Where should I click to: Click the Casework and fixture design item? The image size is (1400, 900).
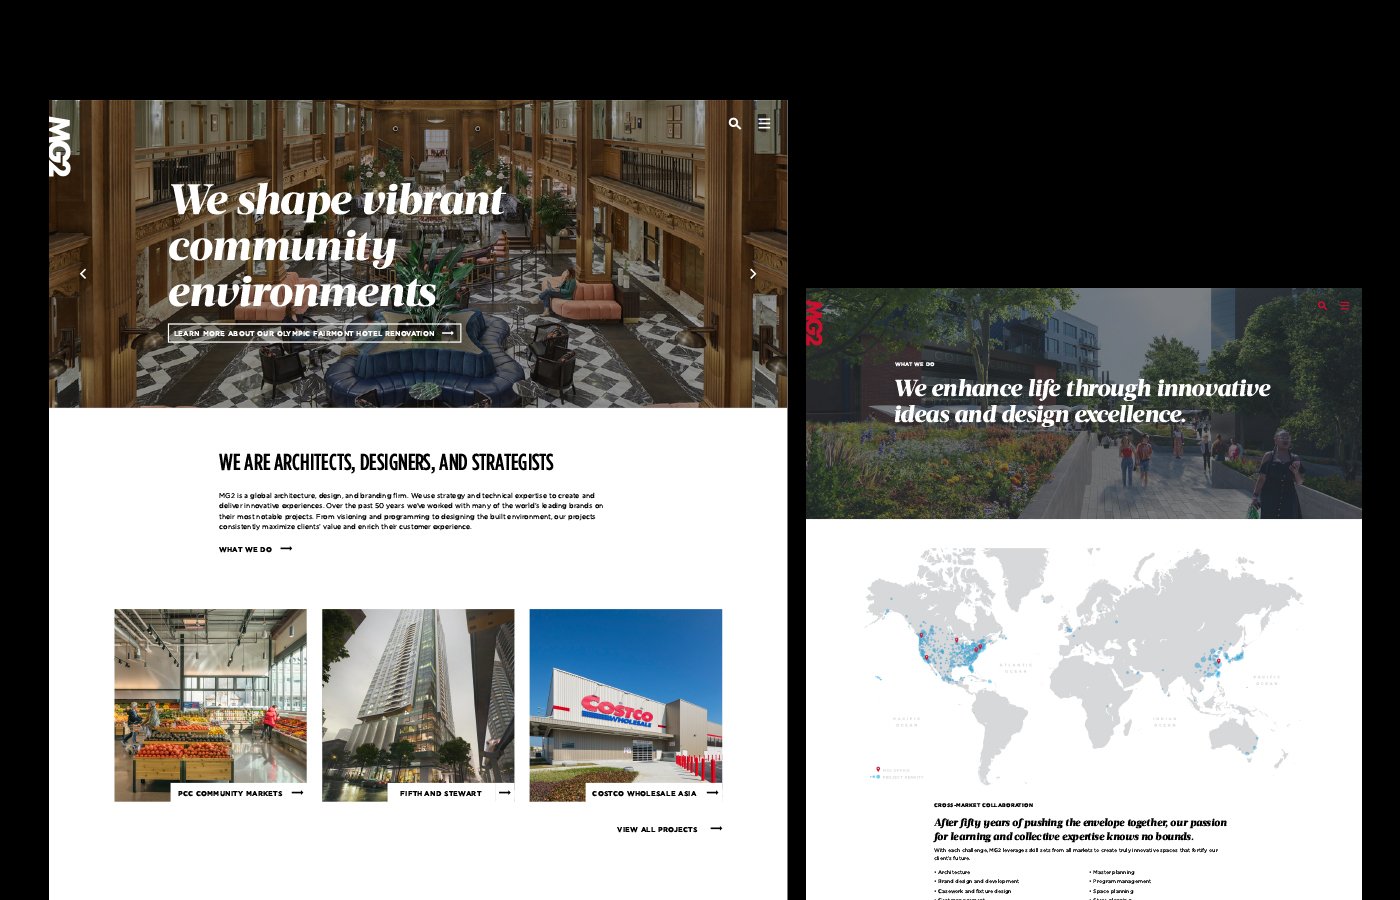[x=973, y=891]
